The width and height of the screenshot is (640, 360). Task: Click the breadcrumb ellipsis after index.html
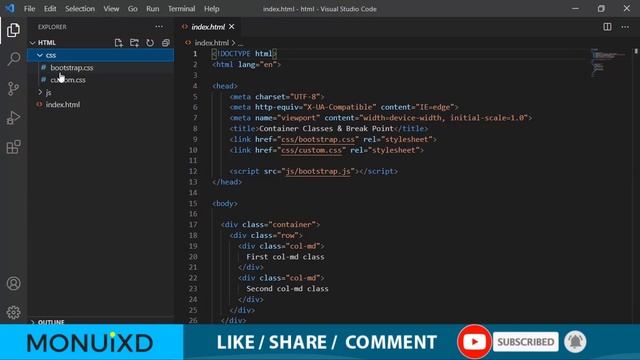[241, 43]
